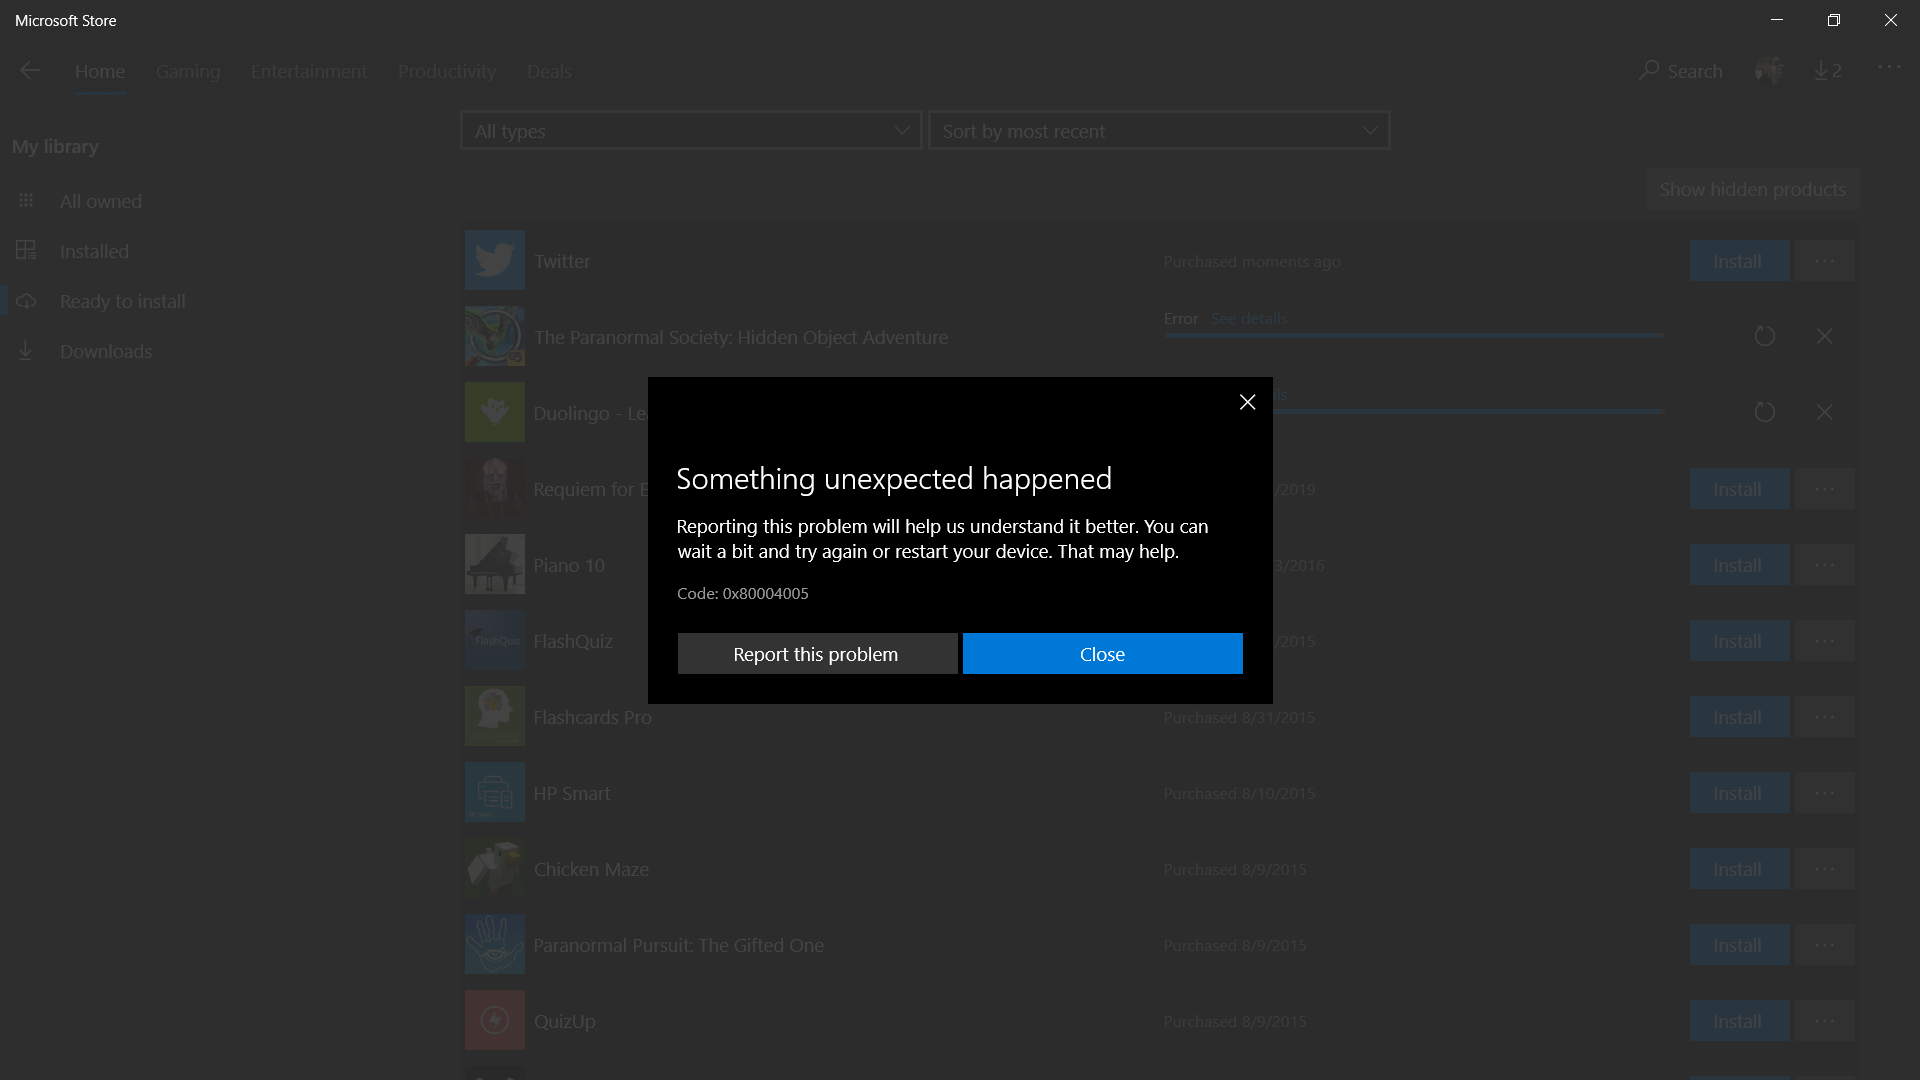
Task: Click the Downloads arrow icon in sidebar
Action: coord(26,350)
